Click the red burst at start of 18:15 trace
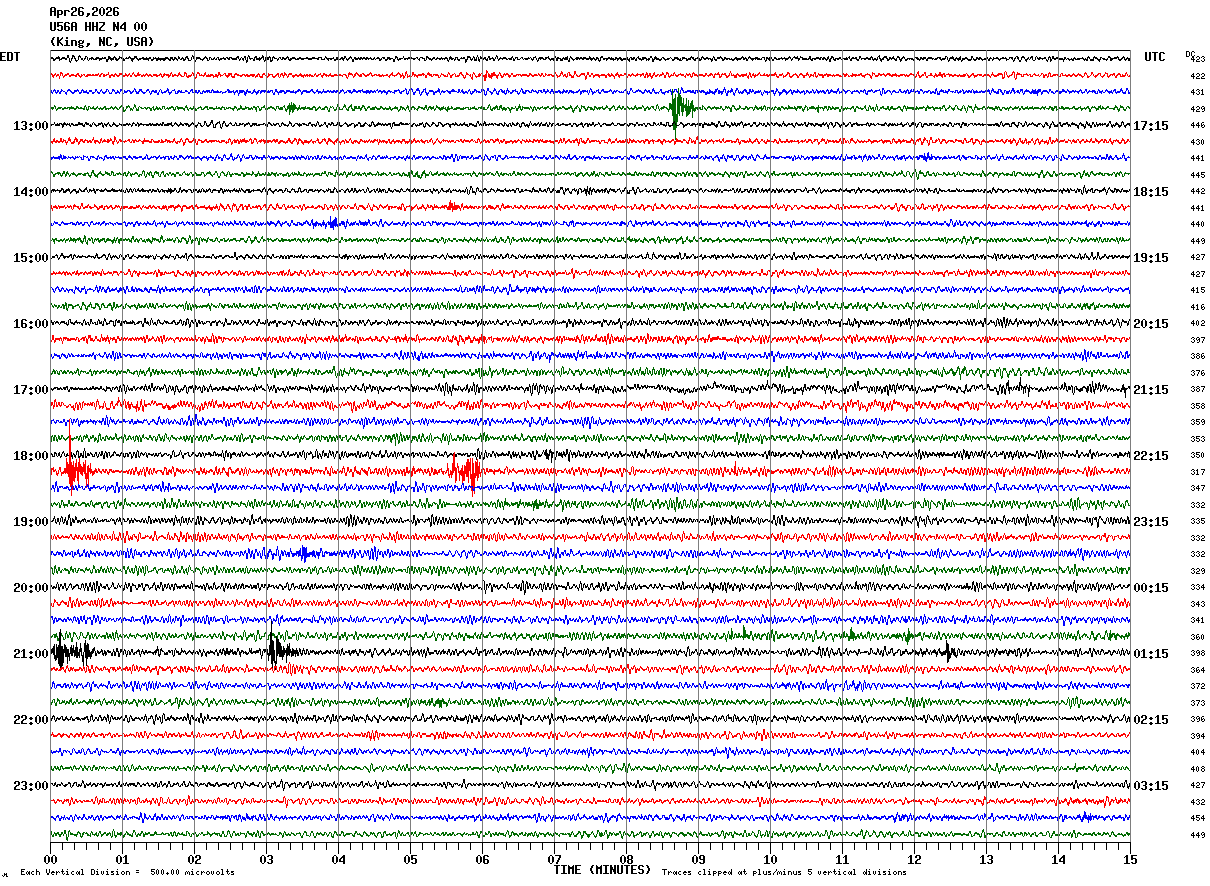The image size is (1210, 886). tap(77, 469)
